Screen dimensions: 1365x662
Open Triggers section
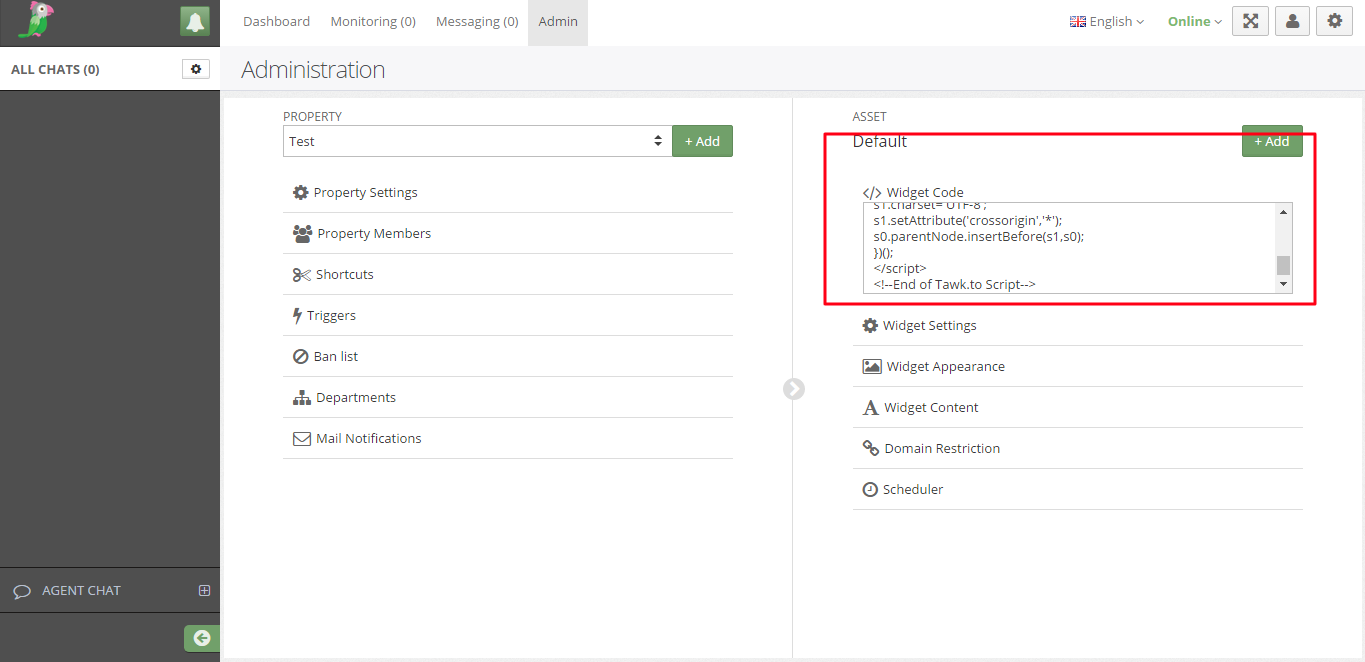pos(508,315)
